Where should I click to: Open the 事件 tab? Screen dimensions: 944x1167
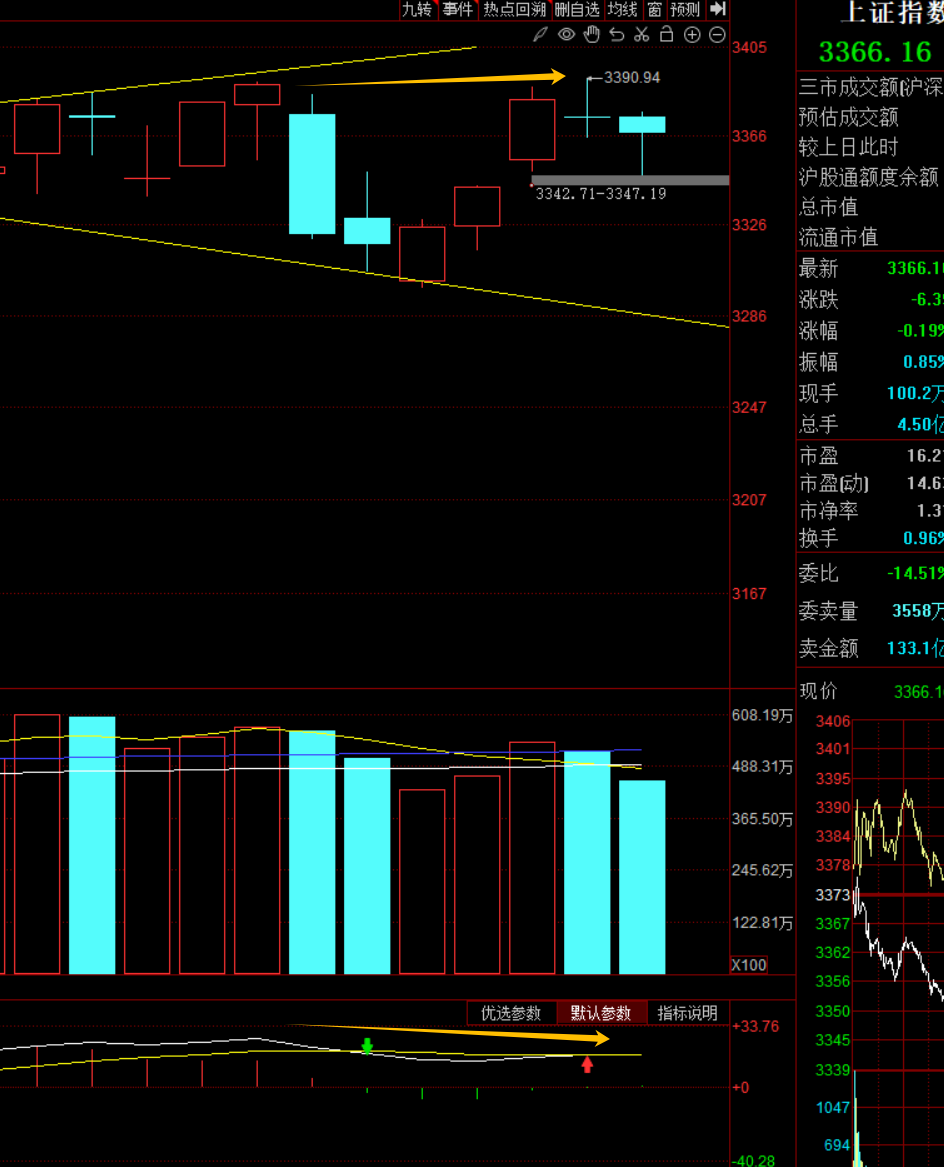[x=458, y=10]
